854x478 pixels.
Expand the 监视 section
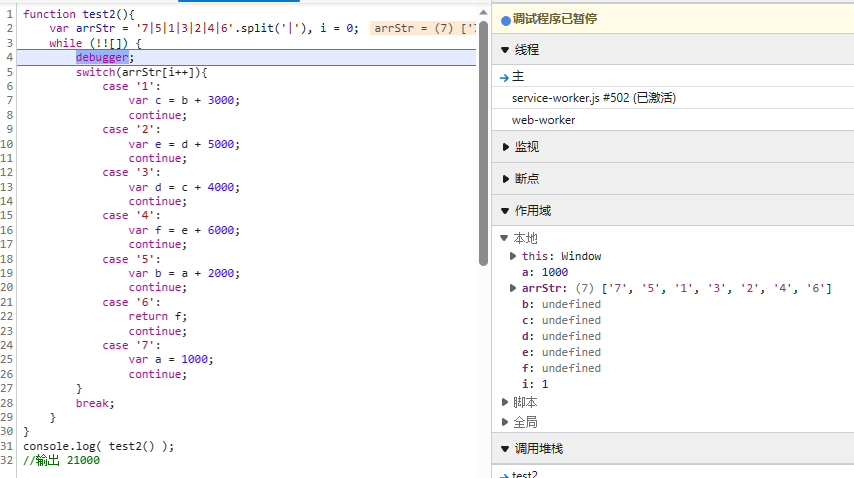506,147
